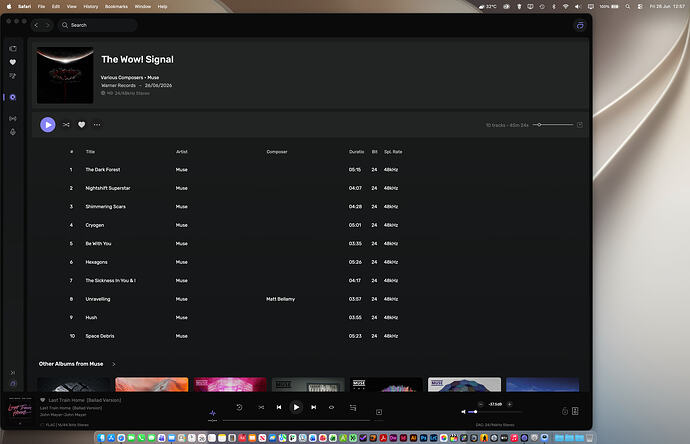Open the top library icon in the sidebar
The width and height of the screenshot is (690, 444).
tap(13, 48)
